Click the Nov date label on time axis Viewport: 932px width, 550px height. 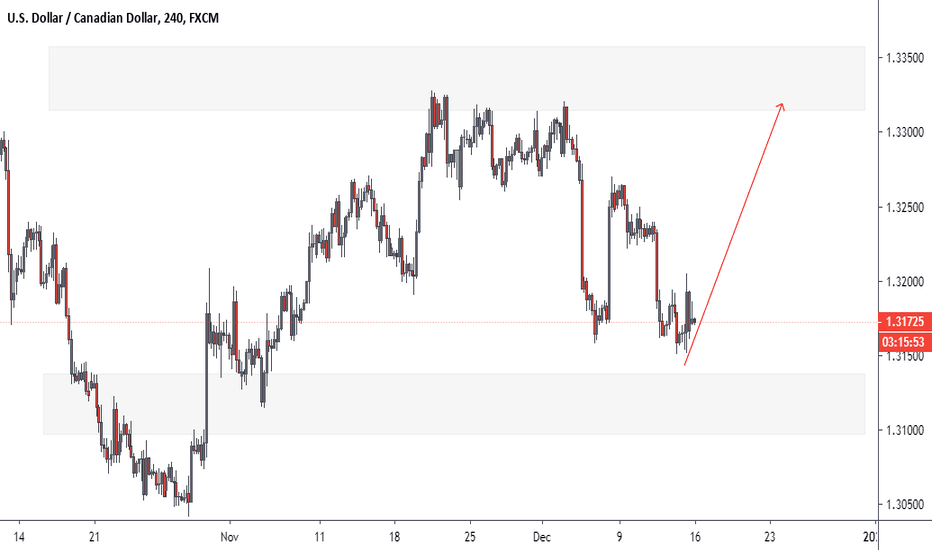point(229,537)
